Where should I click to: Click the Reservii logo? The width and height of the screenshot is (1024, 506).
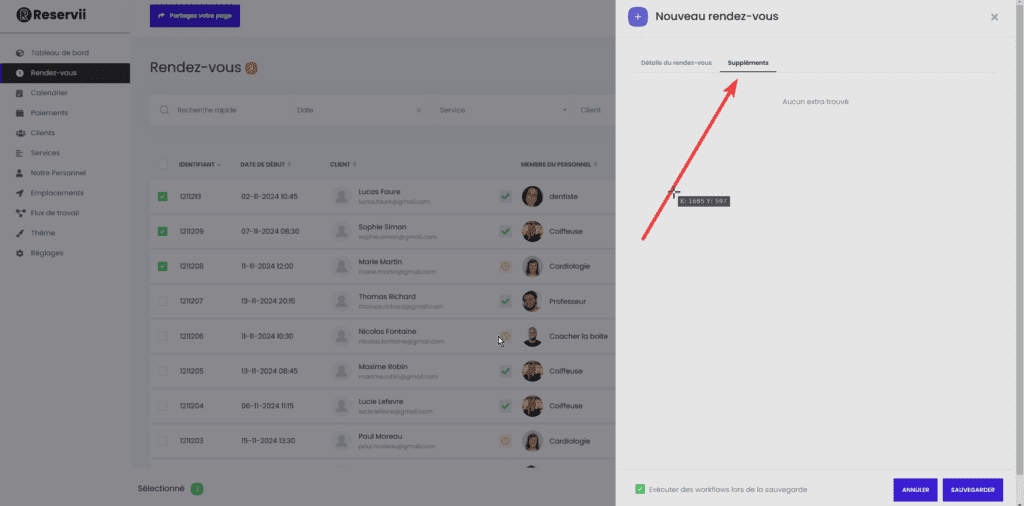click(51, 14)
